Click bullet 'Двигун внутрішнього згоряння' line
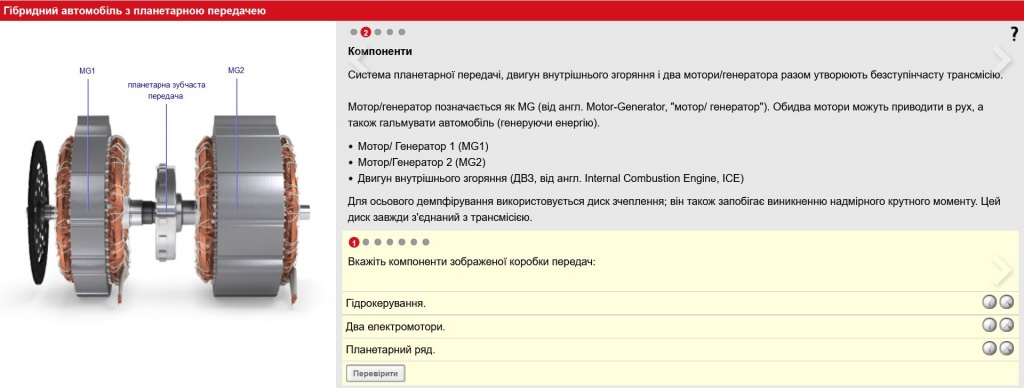 coord(551,178)
